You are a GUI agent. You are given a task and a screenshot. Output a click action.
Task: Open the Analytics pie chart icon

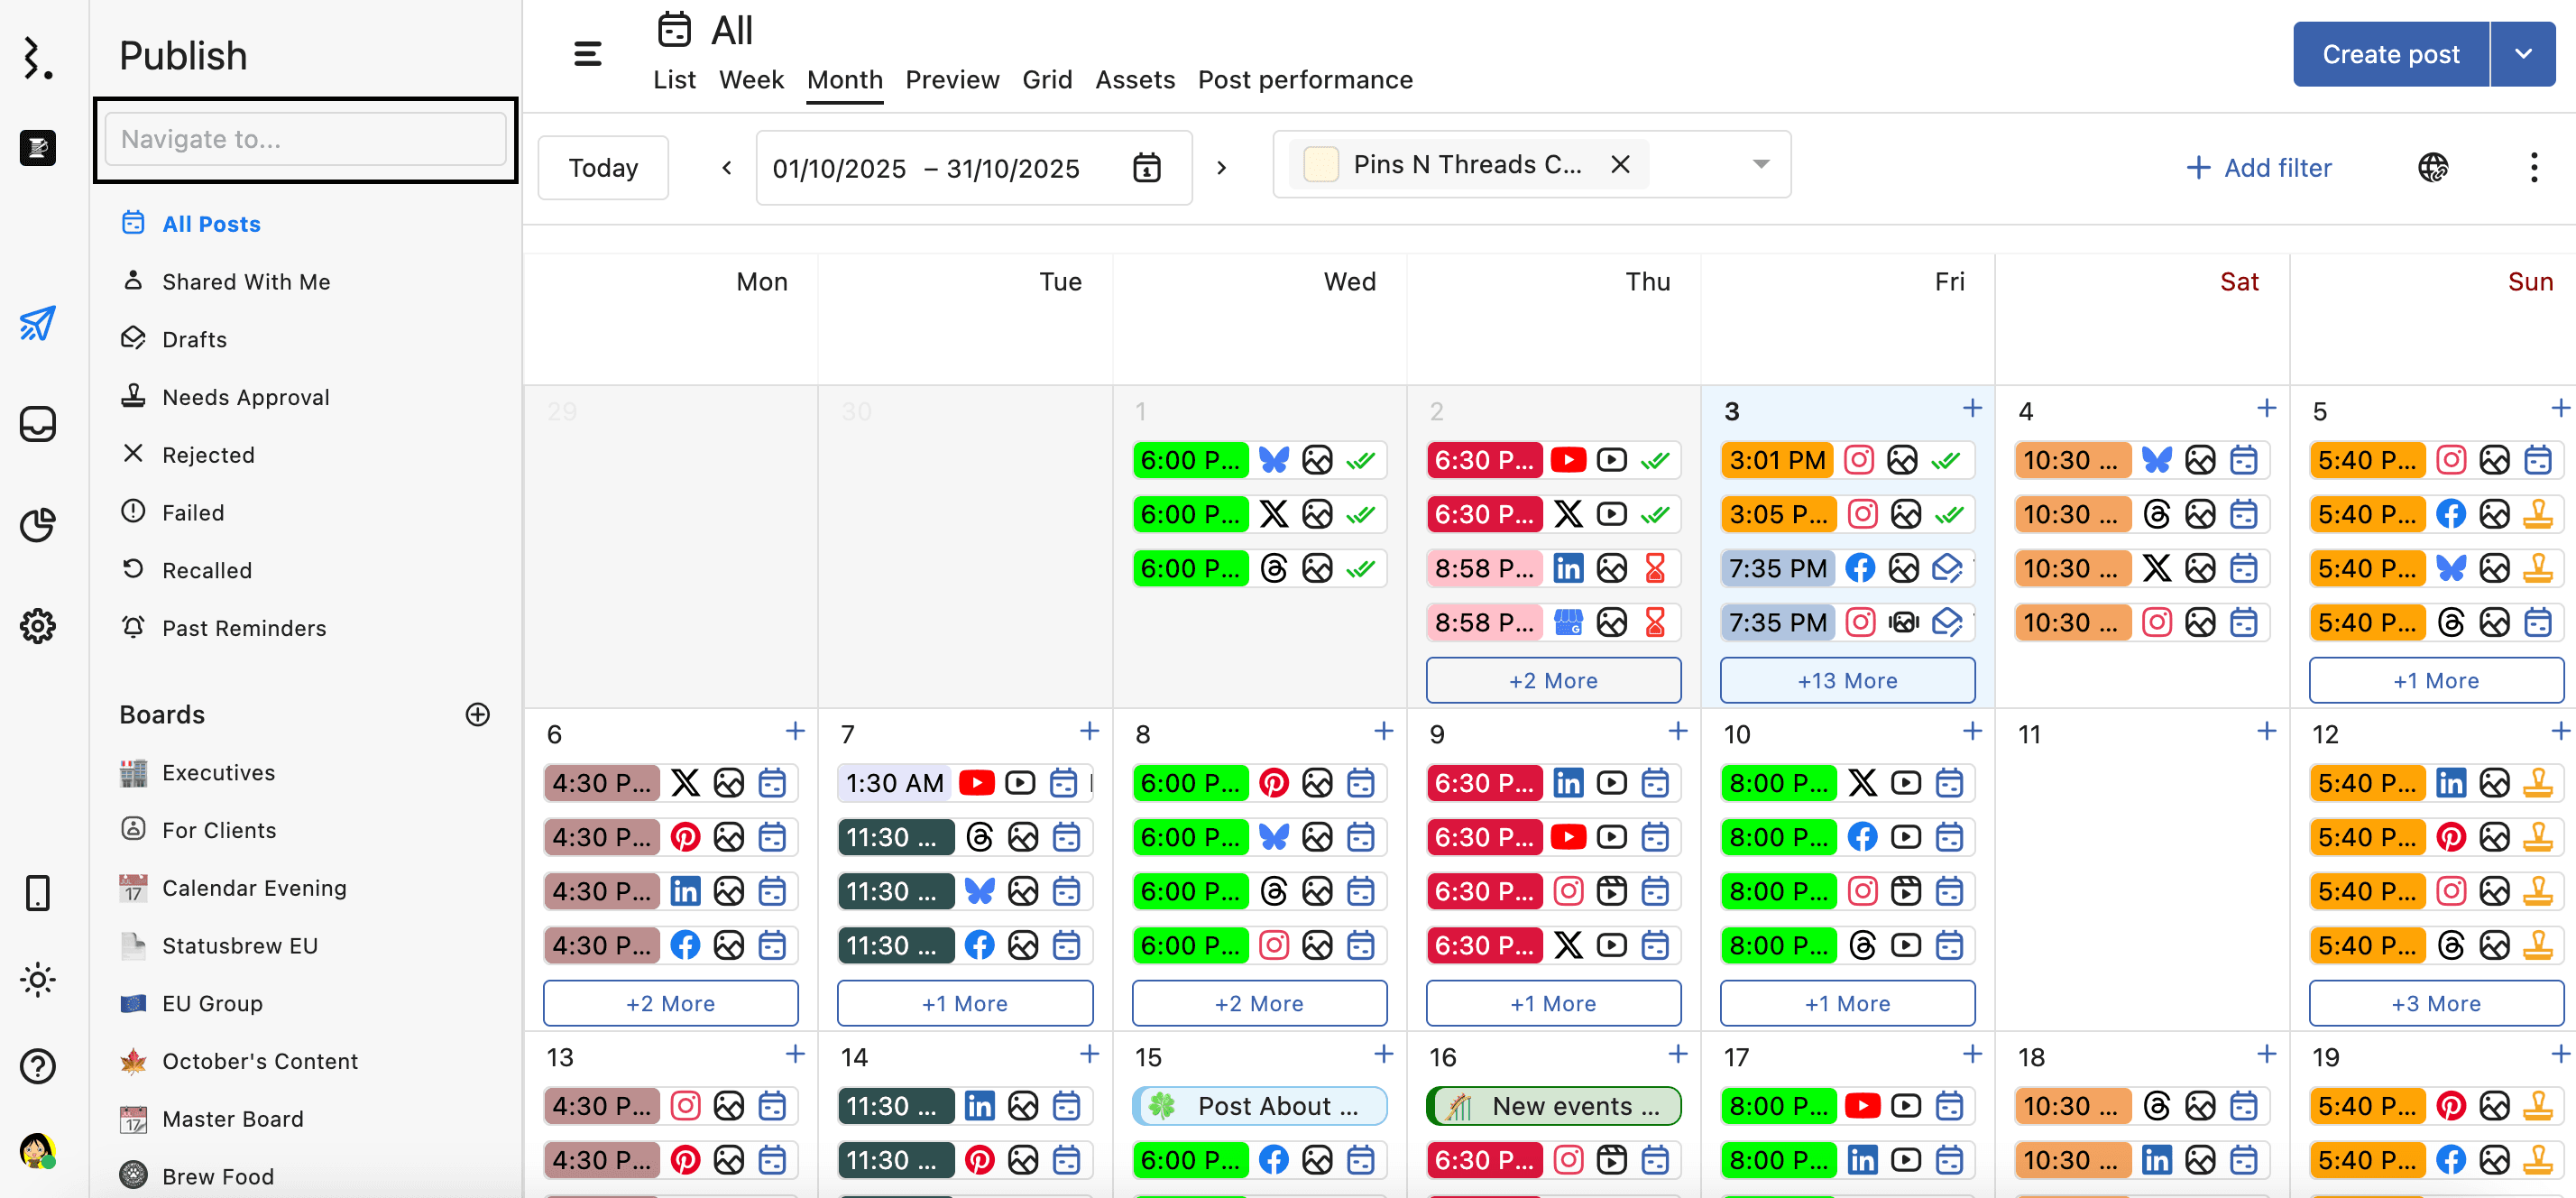(x=38, y=525)
